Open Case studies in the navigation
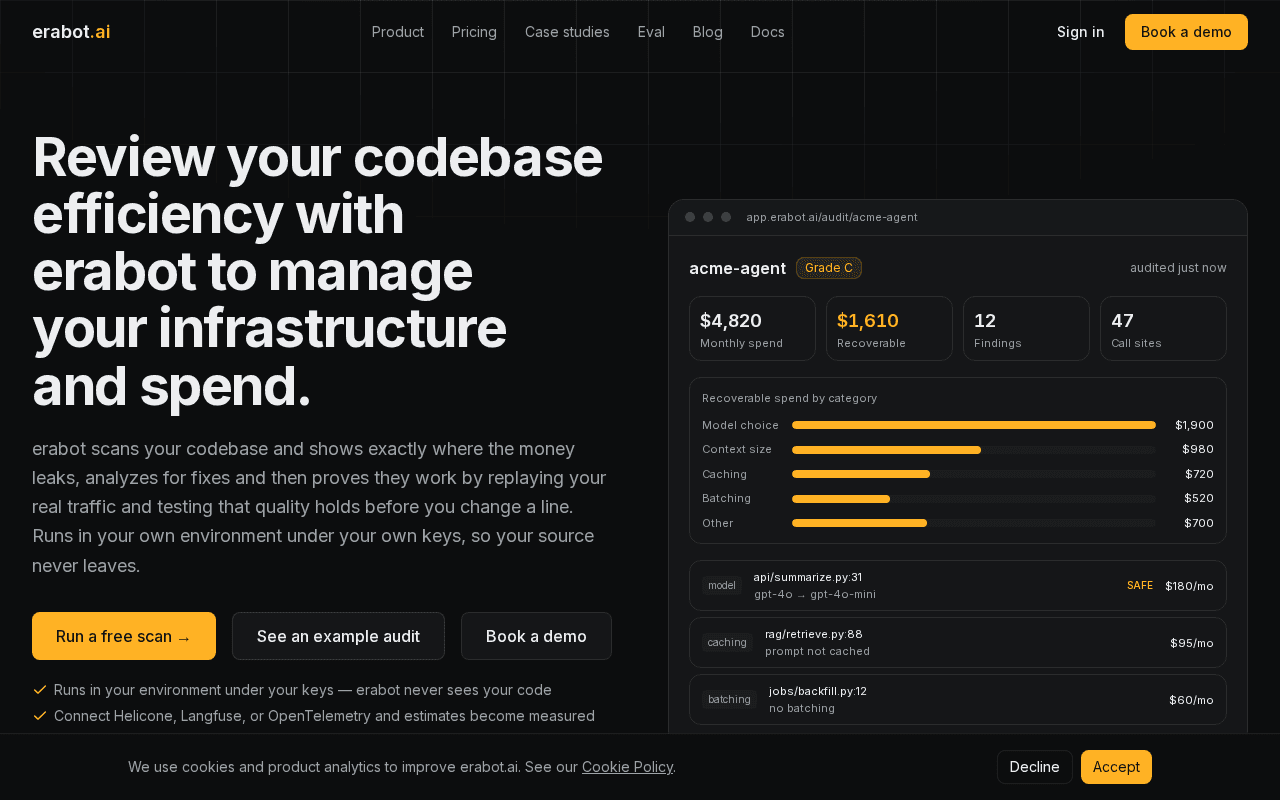Screen dimensions: 1280x800 pyautogui.click(x=567, y=32)
